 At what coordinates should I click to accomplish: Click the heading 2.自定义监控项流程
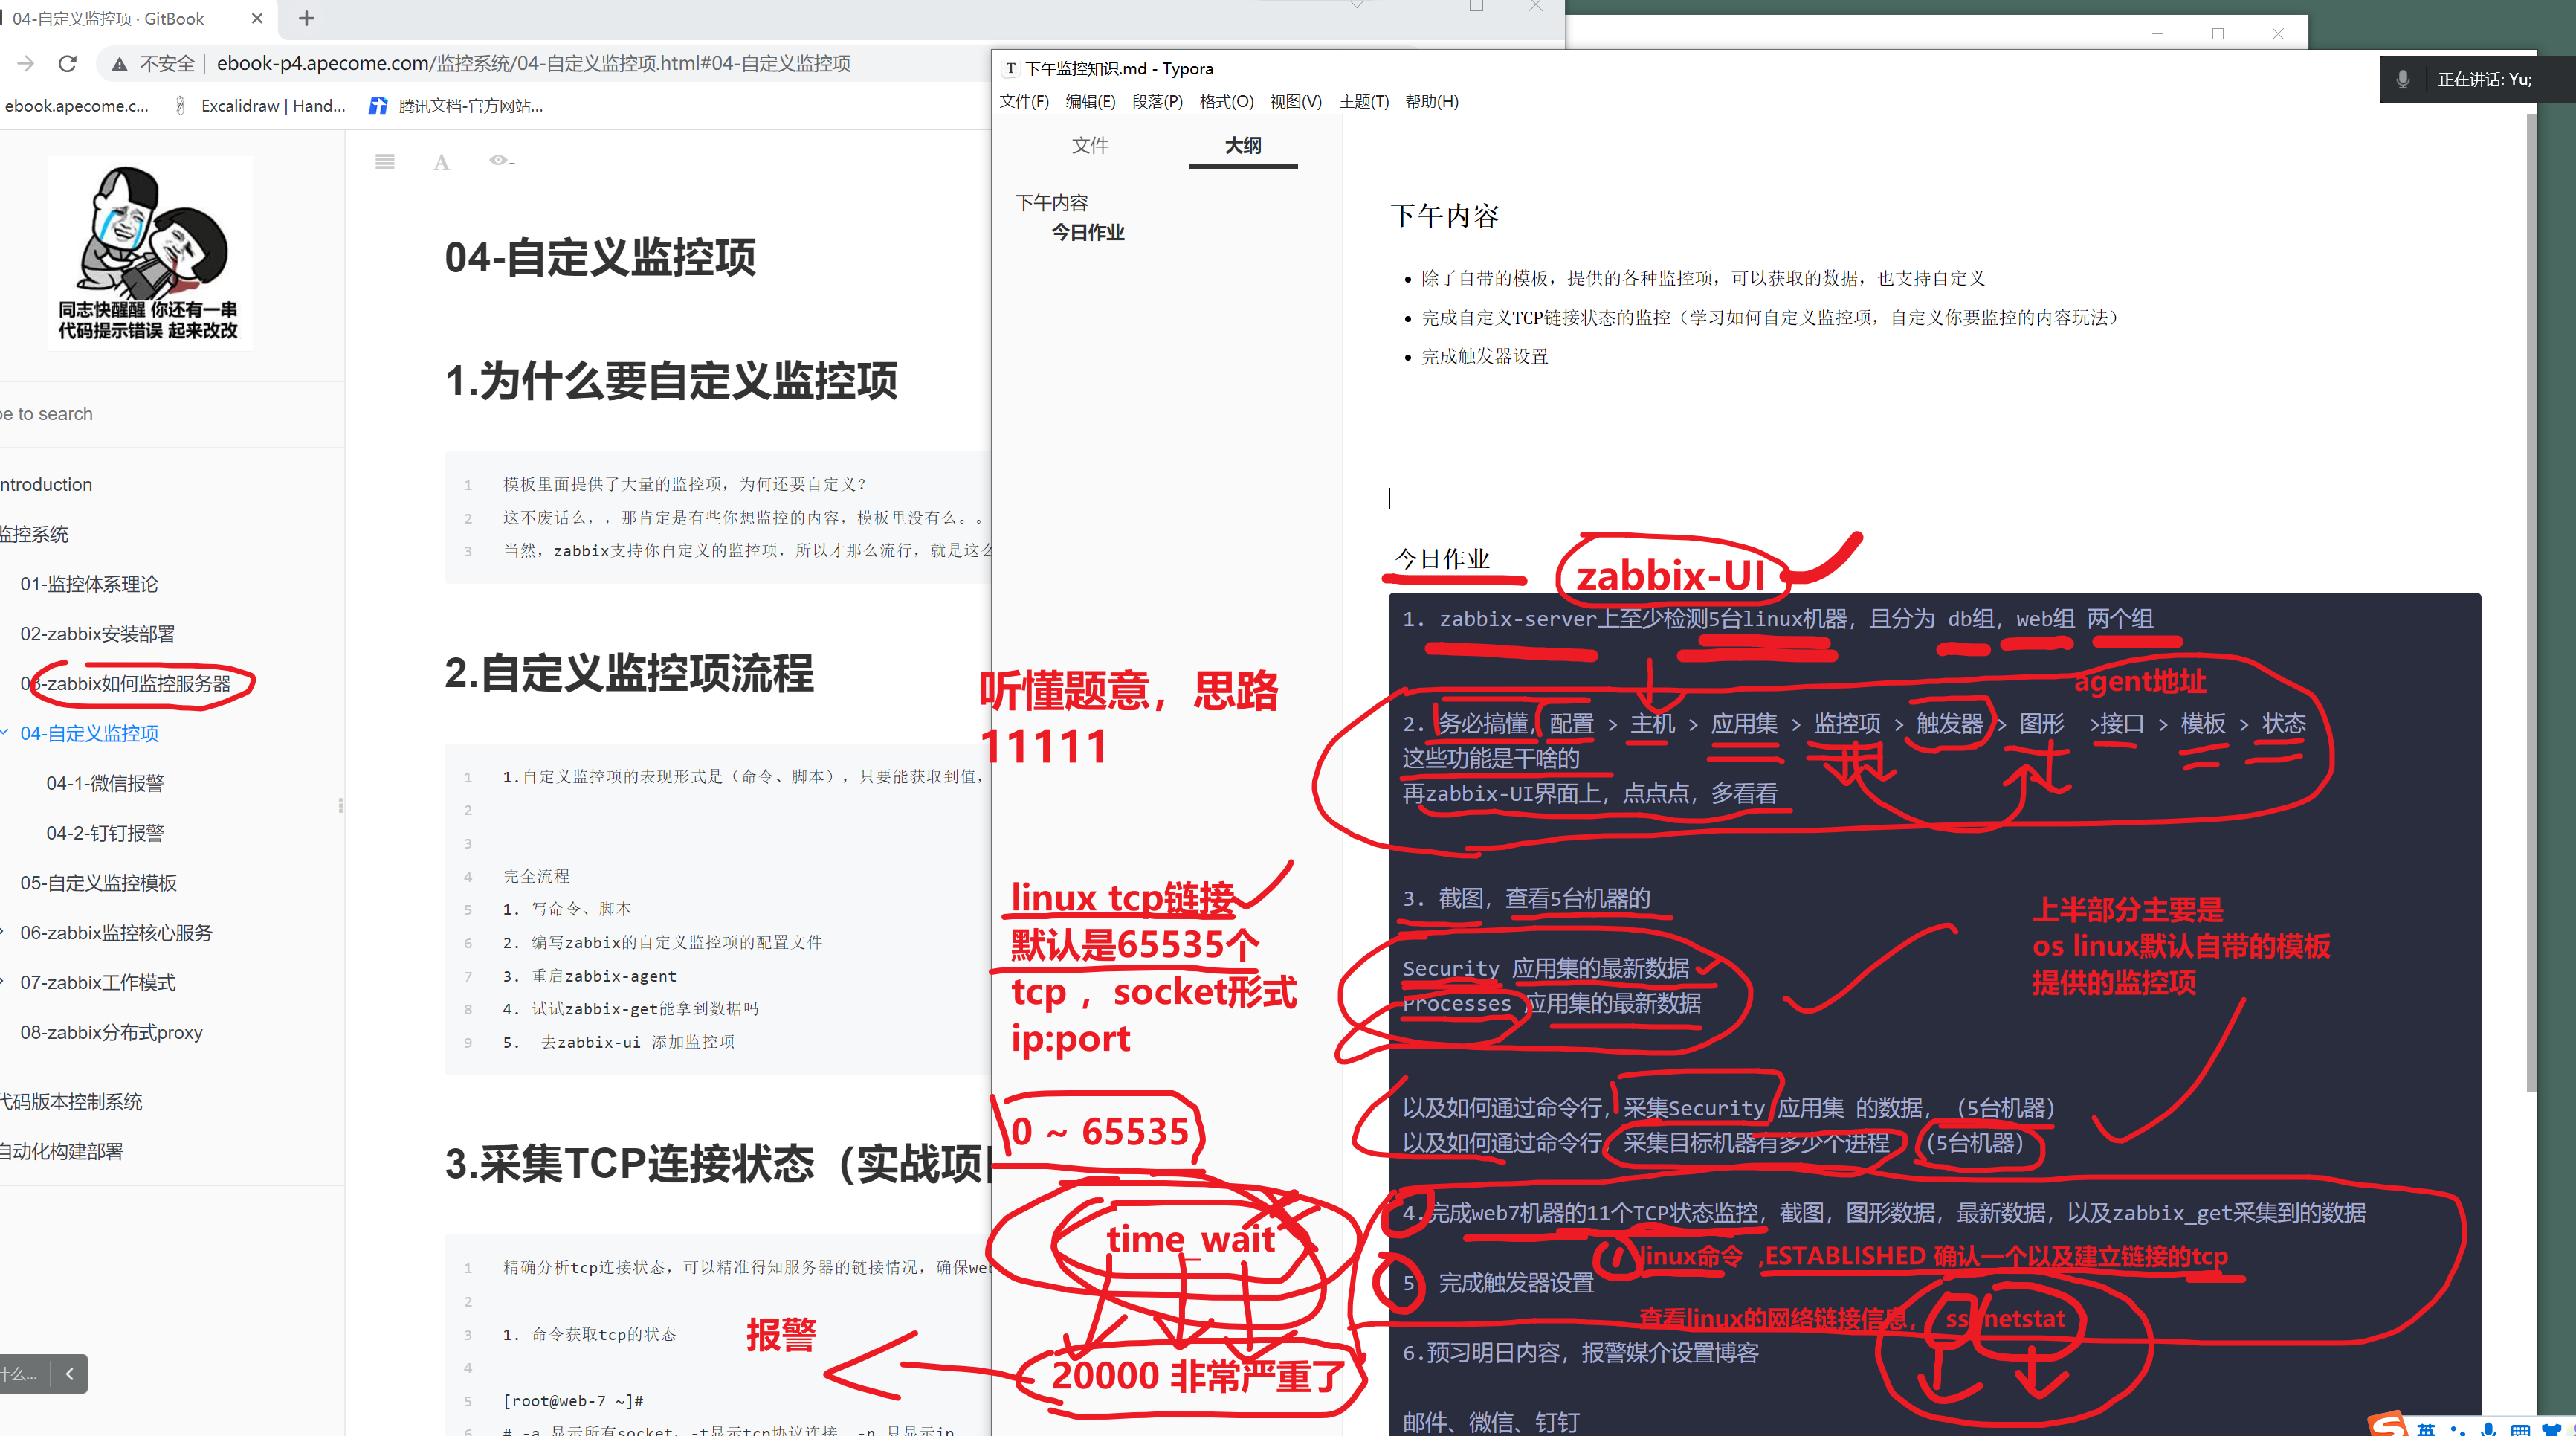(629, 673)
